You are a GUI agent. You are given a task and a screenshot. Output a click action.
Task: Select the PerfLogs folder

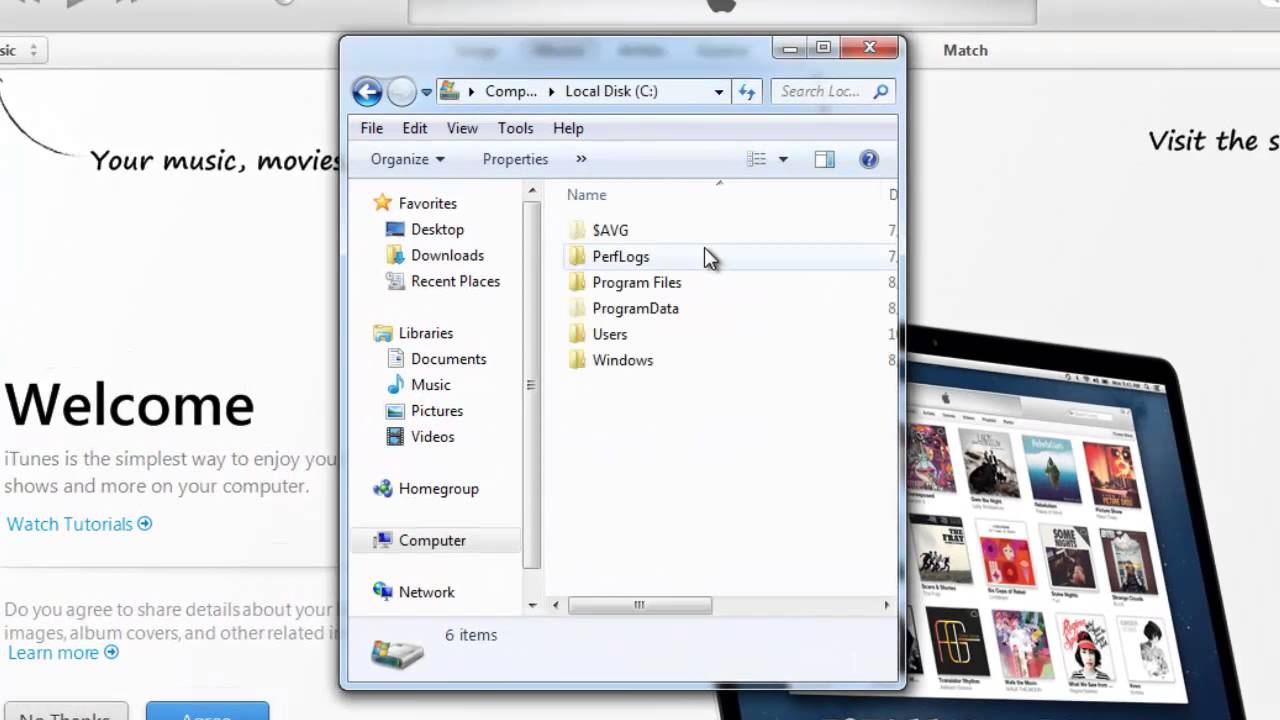pyautogui.click(x=620, y=256)
